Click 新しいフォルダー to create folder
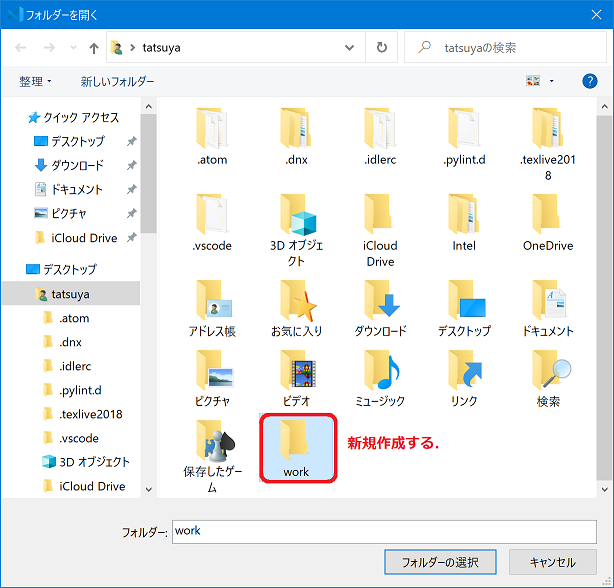 [117, 81]
